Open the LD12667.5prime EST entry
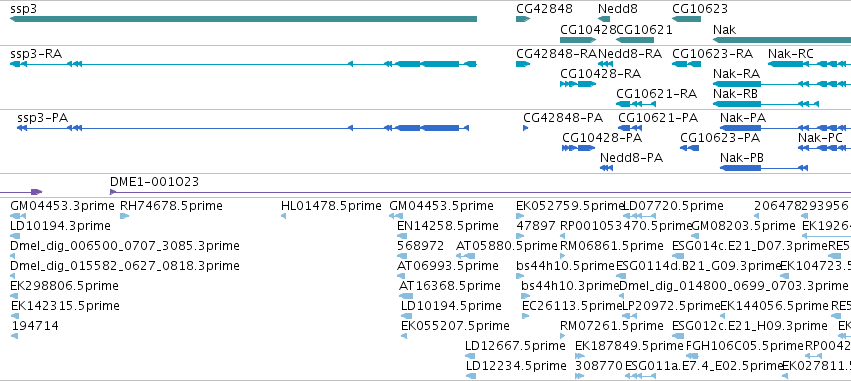Viewport: 851px width, 381px height. [x=515, y=346]
